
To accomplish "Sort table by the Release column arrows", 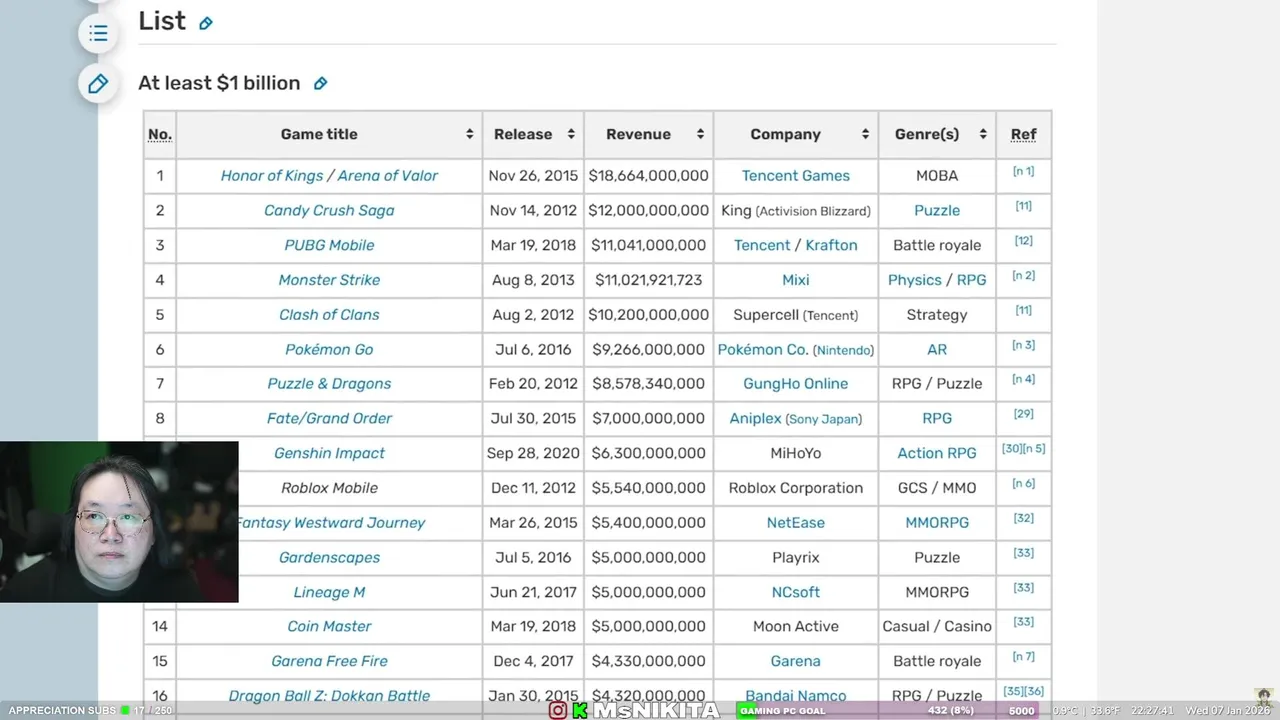I will pyautogui.click(x=571, y=134).
